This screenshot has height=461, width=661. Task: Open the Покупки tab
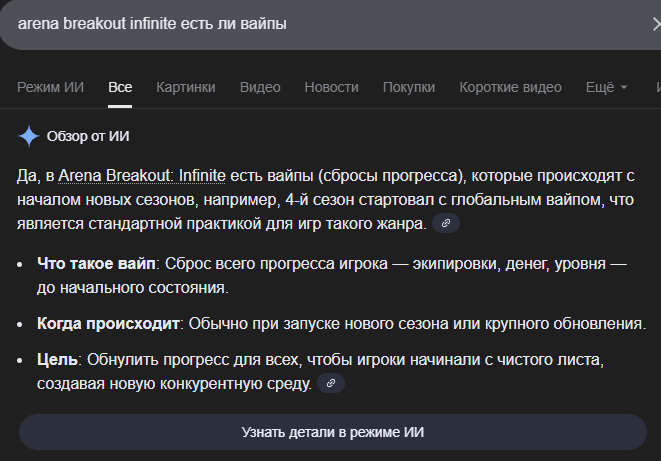(409, 87)
